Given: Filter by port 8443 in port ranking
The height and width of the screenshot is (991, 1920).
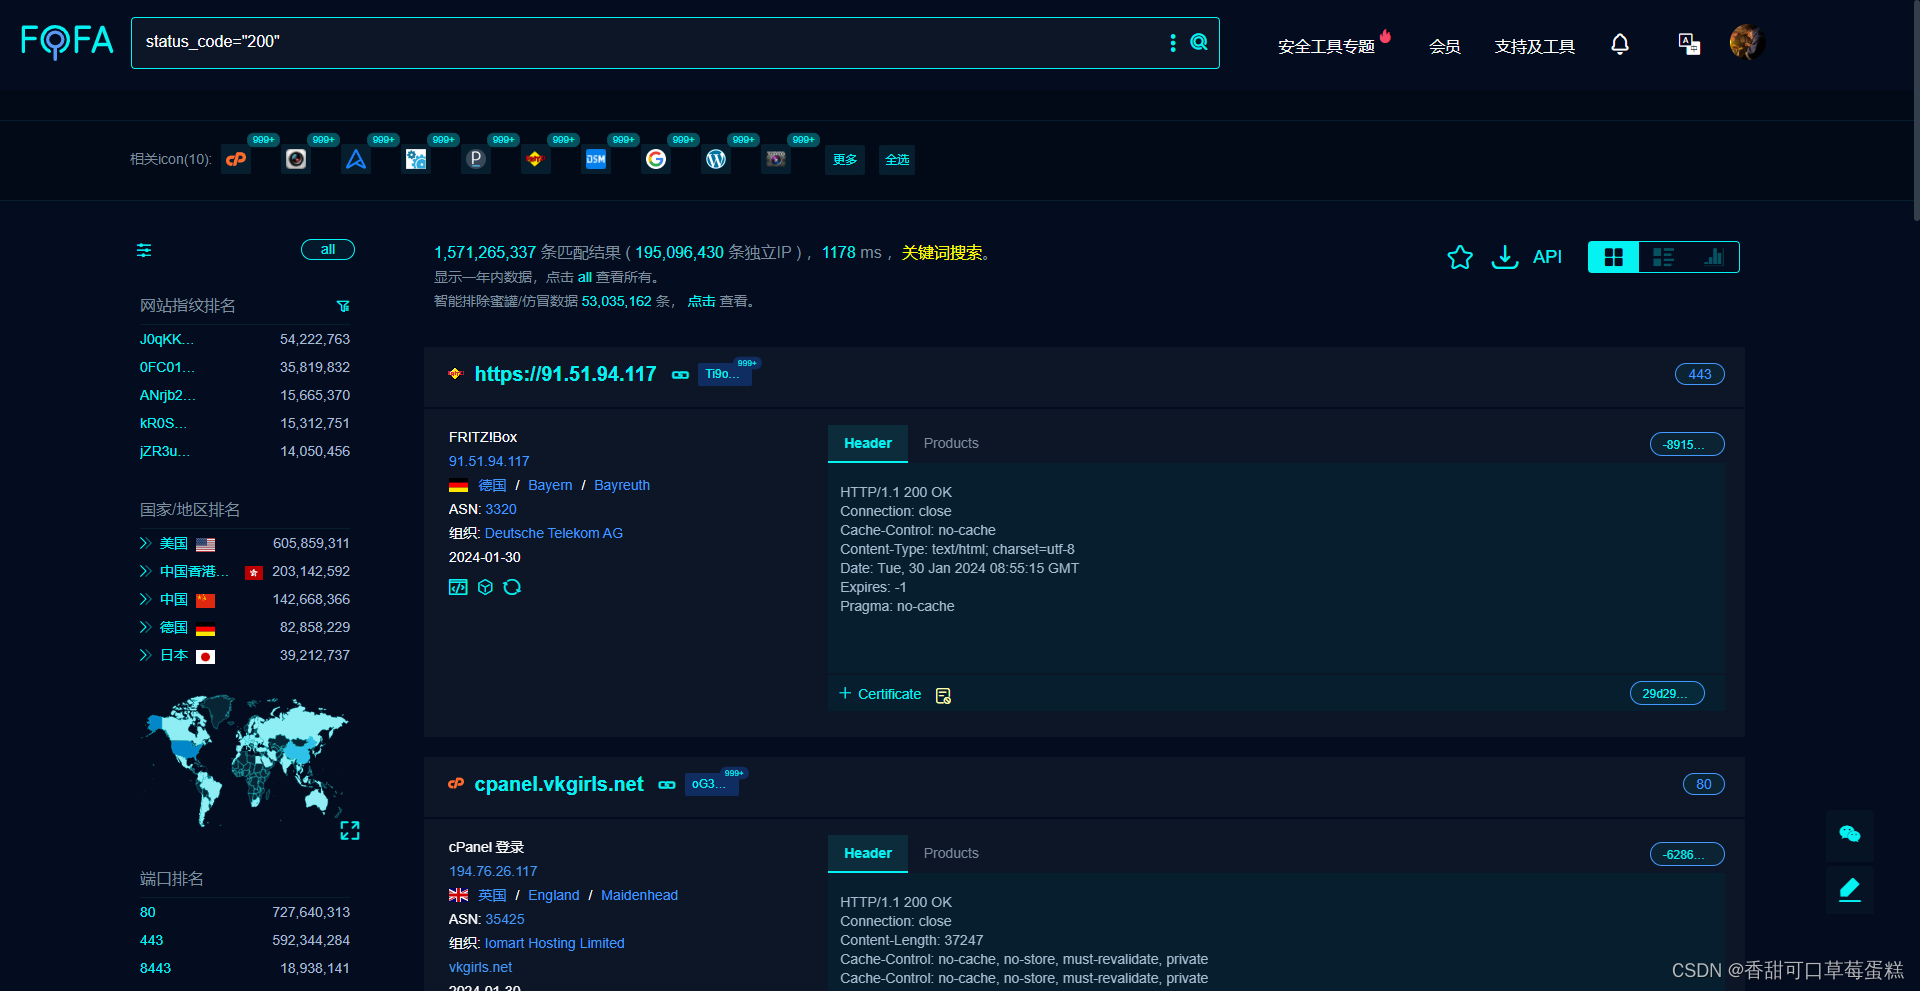Looking at the screenshot, I should (155, 968).
